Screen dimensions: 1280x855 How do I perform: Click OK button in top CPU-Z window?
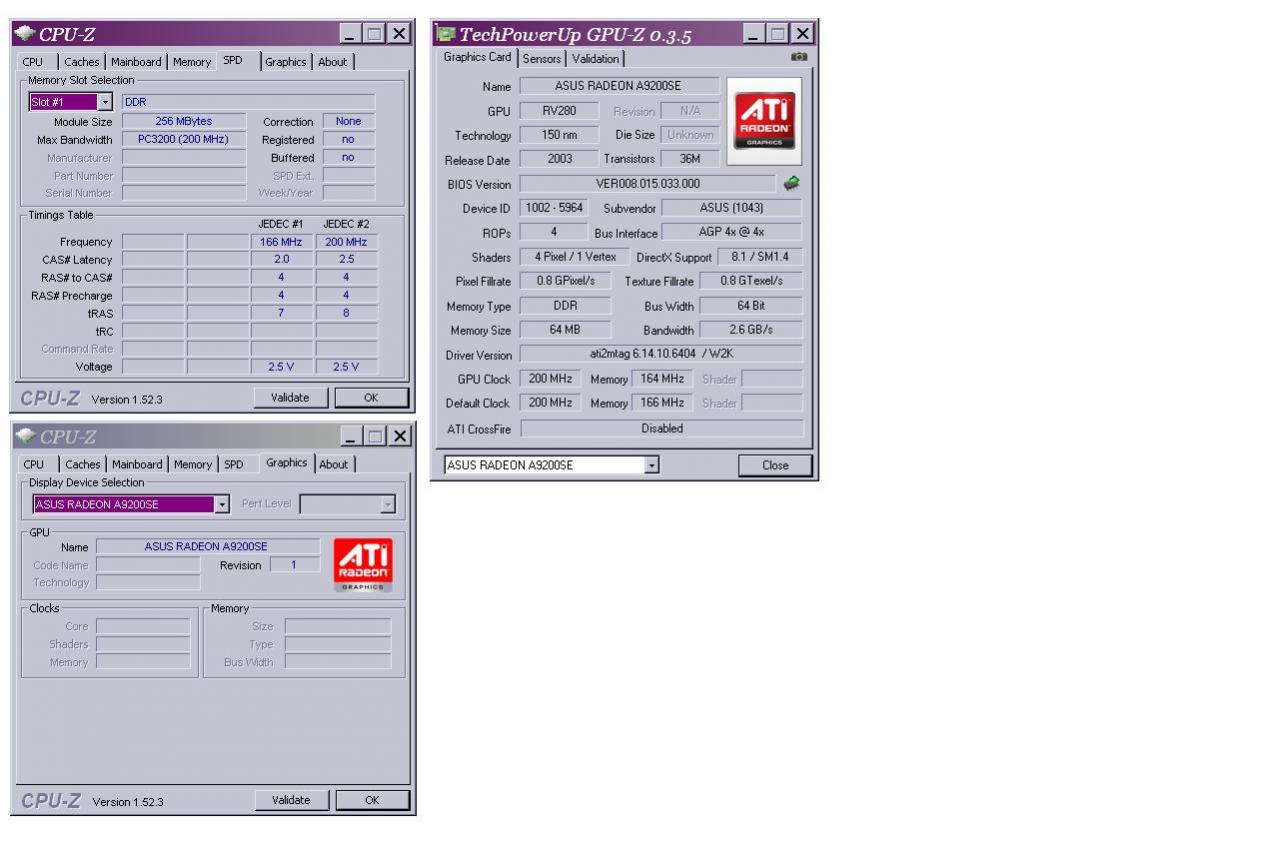point(371,398)
